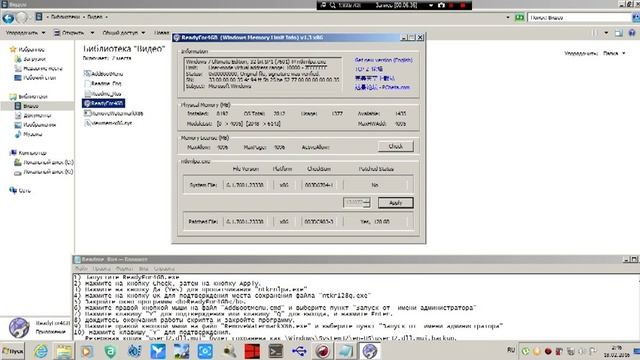Viewport: 640px width, 360px height.
Task: Click in the Explorer search field
Action: click(x=579, y=18)
